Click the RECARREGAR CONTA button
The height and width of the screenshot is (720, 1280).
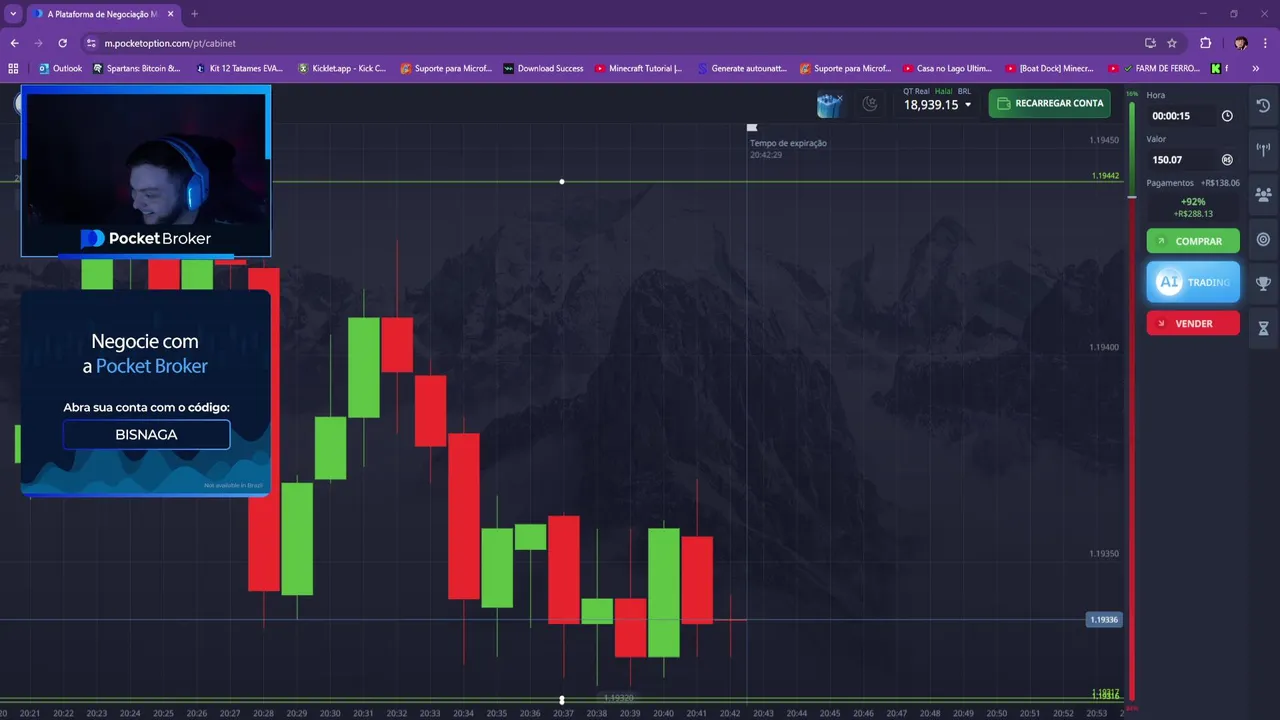click(x=1050, y=103)
